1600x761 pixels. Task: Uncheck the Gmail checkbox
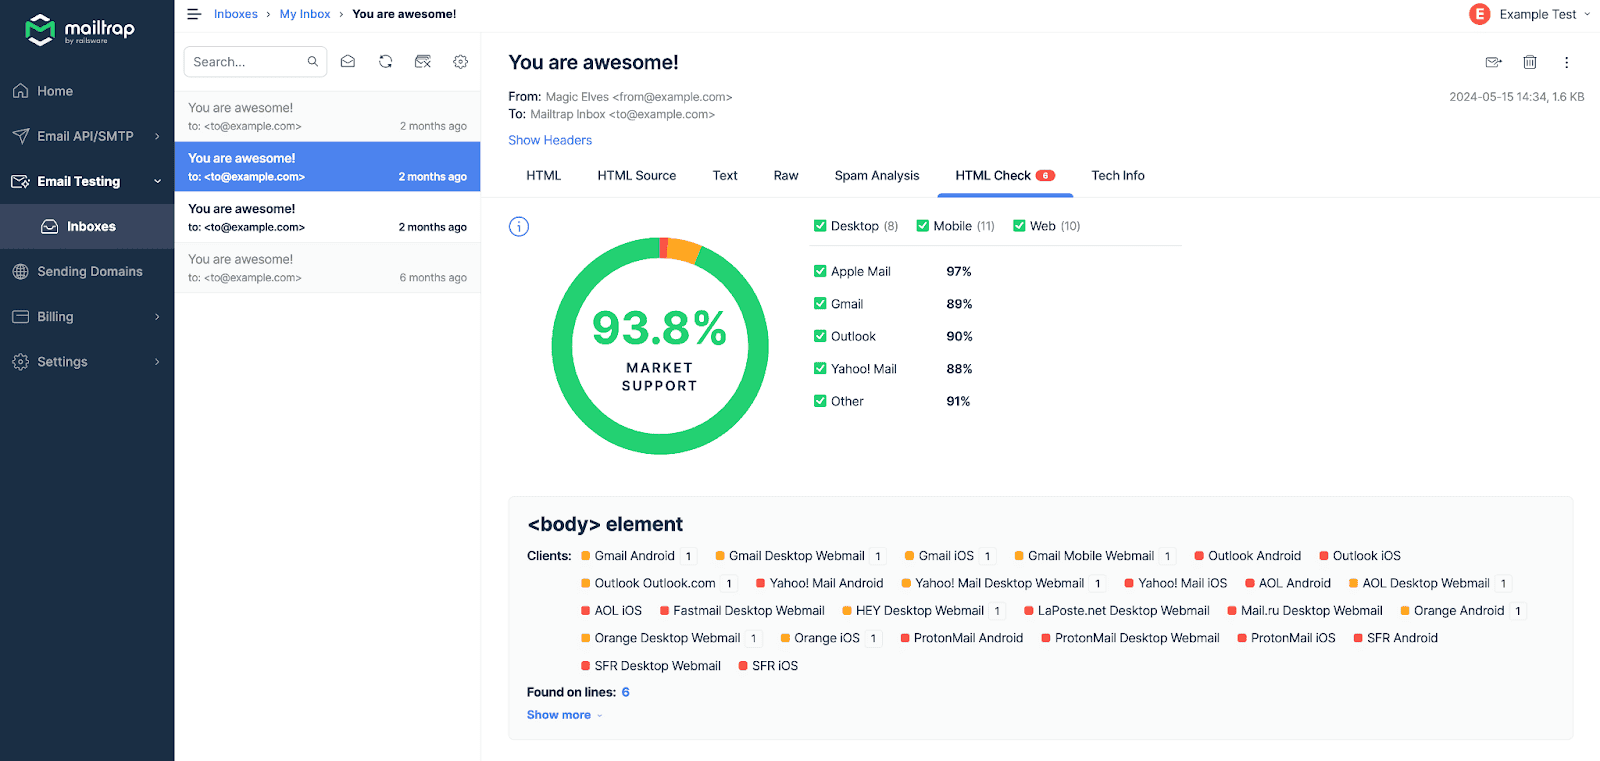tap(820, 304)
